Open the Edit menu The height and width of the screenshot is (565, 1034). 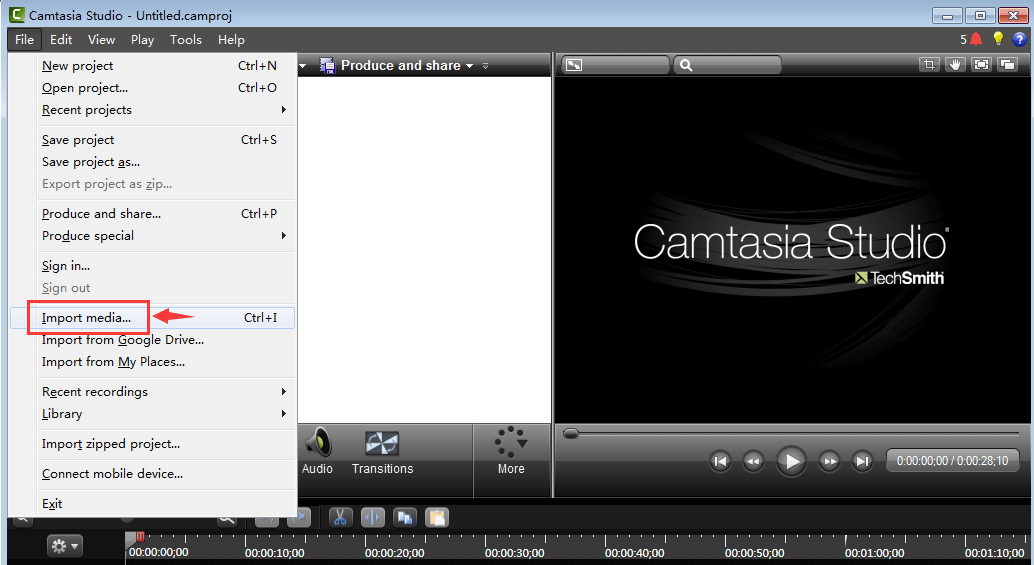pos(61,40)
